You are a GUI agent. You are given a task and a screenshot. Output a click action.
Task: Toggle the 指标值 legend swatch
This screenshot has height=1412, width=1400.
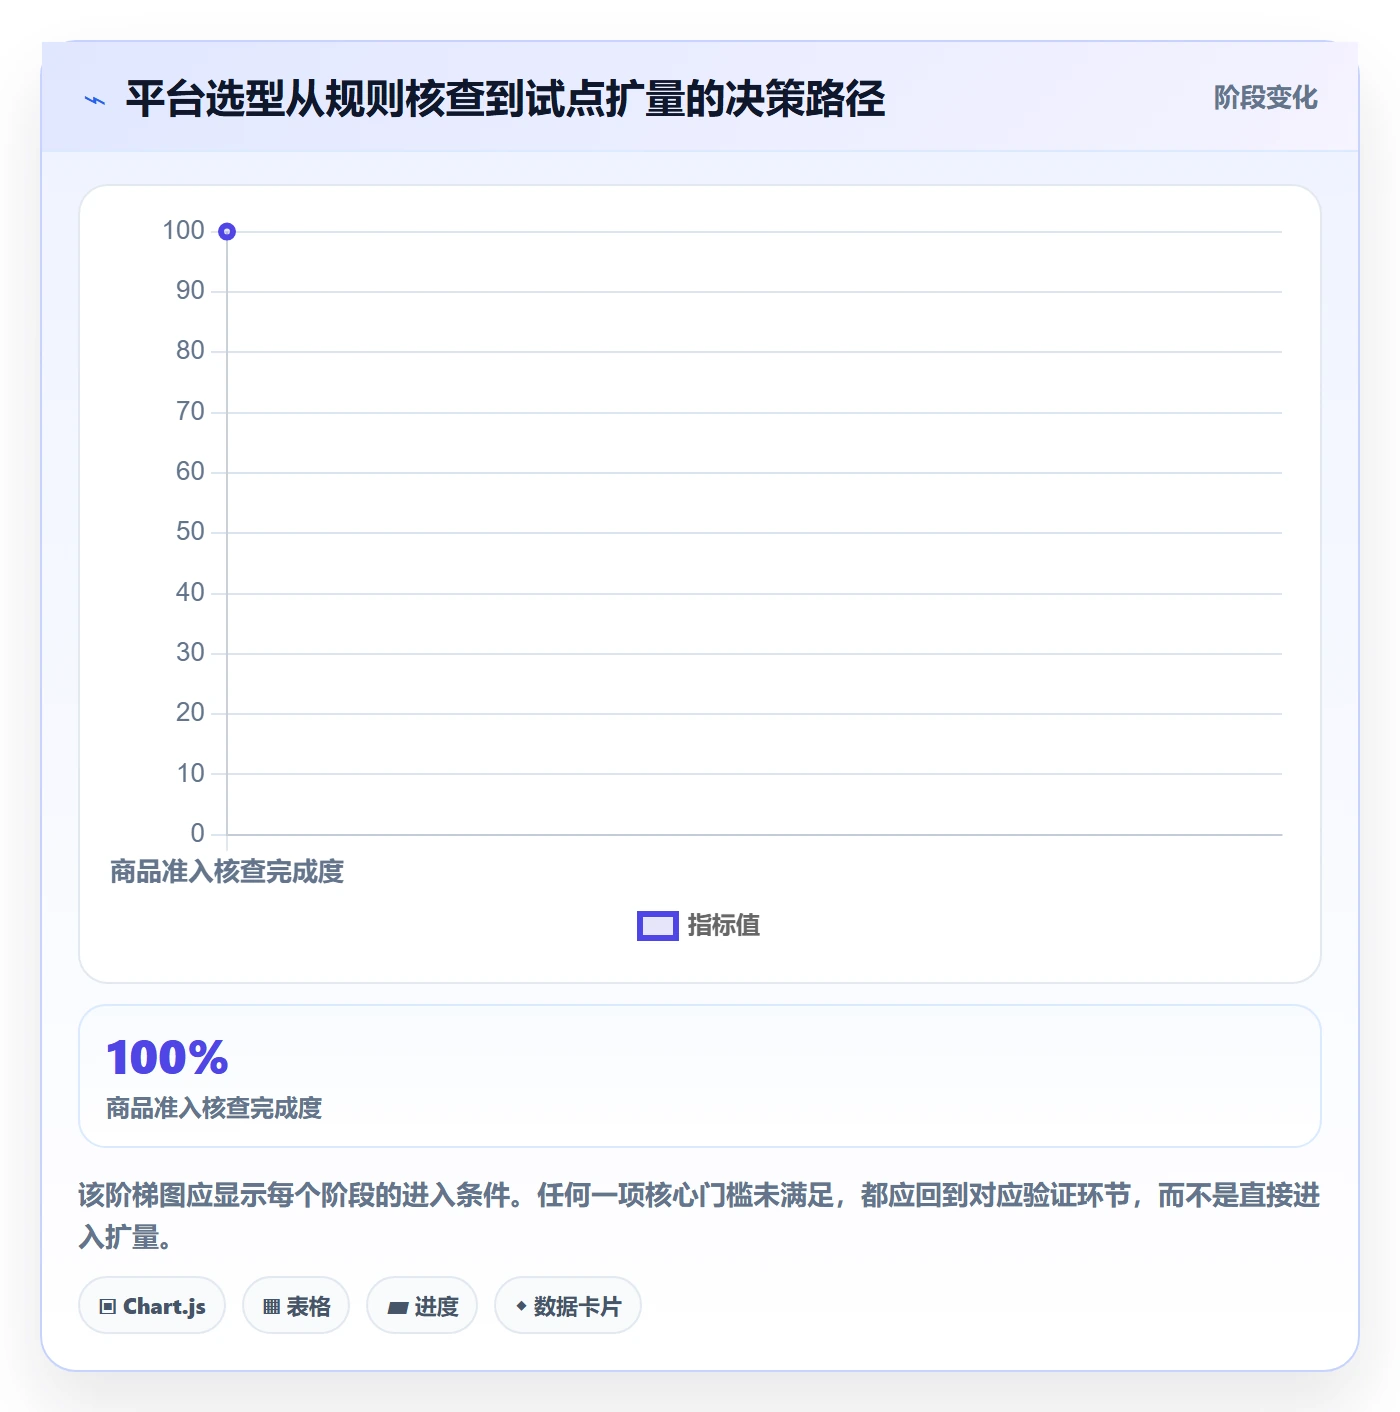(x=658, y=926)
